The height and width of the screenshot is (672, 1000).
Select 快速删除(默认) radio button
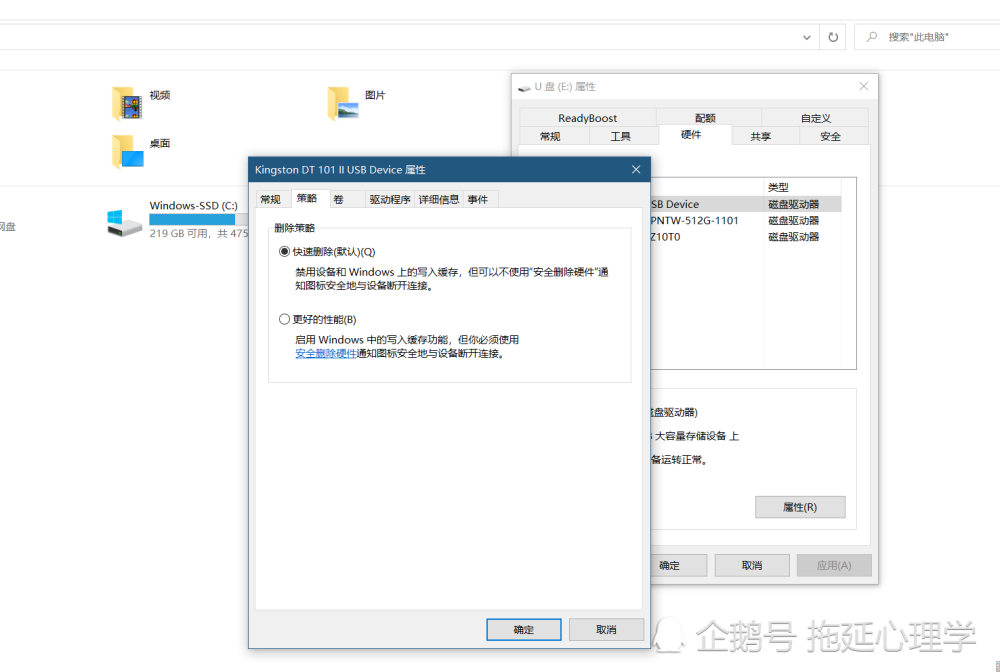(x=284, y=252)
